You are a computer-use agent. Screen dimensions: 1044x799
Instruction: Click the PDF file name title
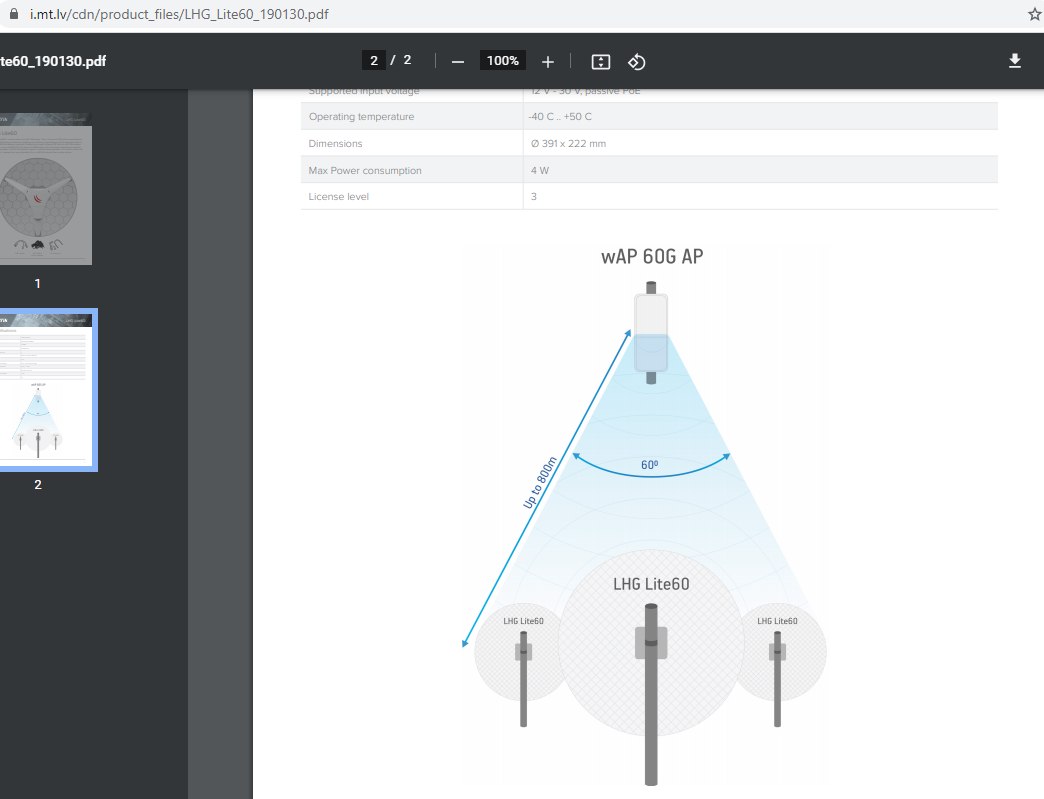pyautogui.click(x=53, y=61)
